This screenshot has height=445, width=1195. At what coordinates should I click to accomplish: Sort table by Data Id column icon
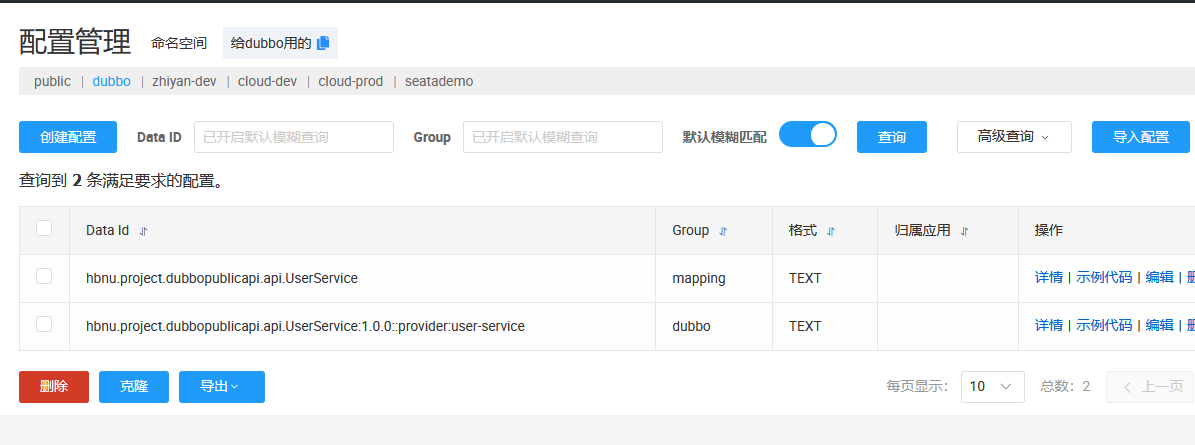pyautogui.click(x=144, y=231)
